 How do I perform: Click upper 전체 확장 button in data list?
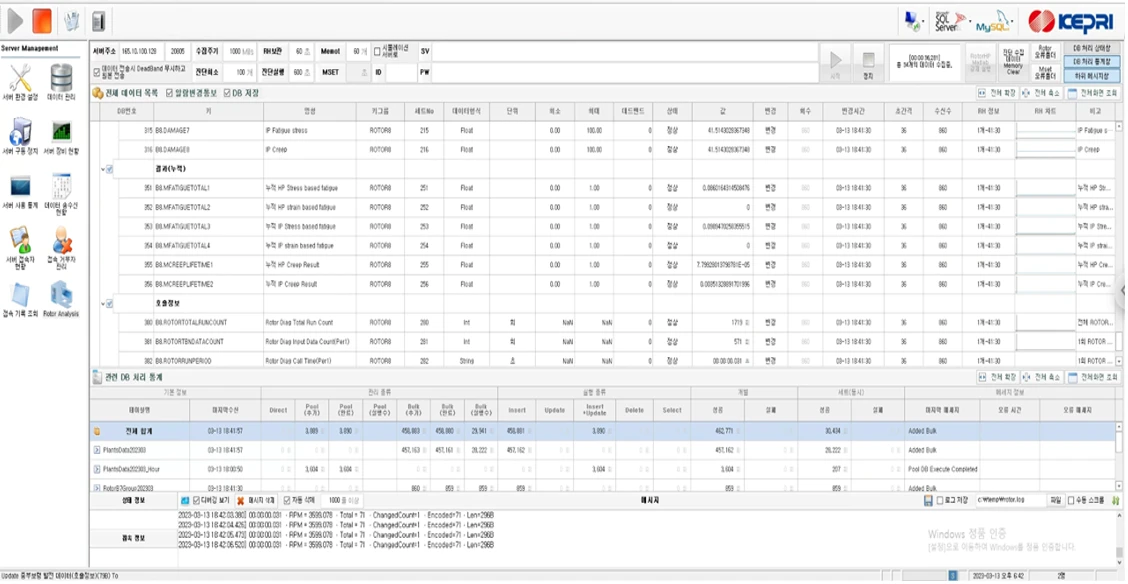(997, 93)
